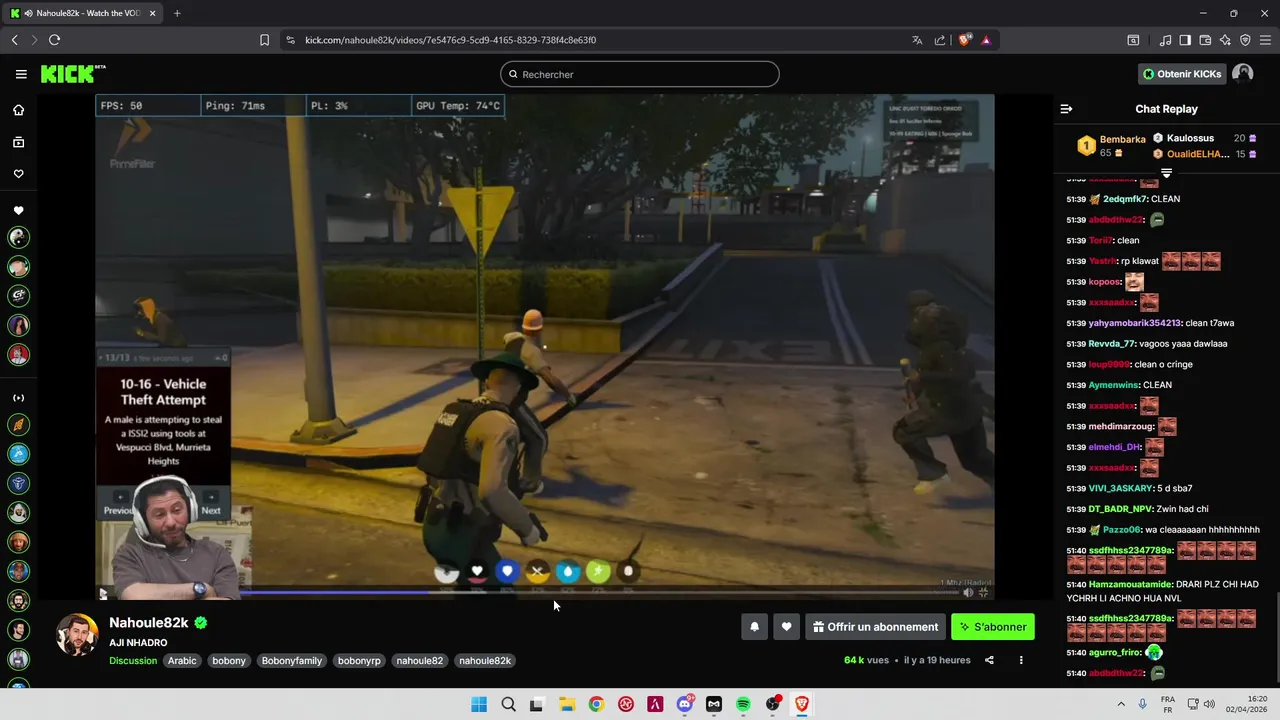Click Bembarka top gifter entry
Image resolution: width=1280 pixels, height=720 pixels.
click(x=1111, y=146)
